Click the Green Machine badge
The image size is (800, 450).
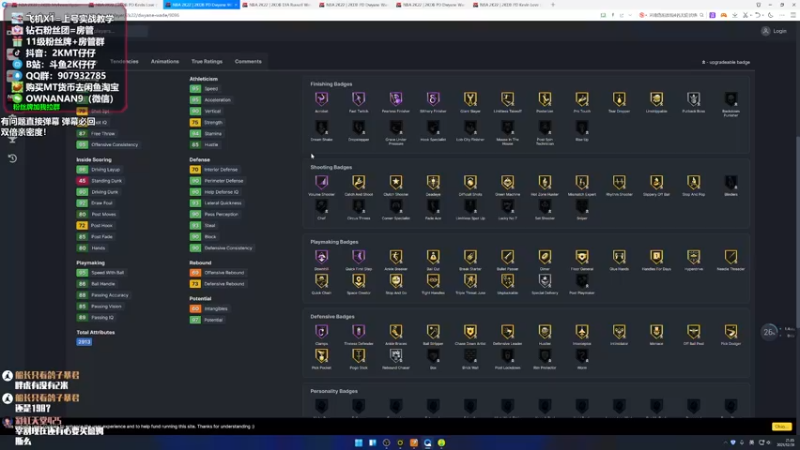pyautogui.click(x=508, y=182)
